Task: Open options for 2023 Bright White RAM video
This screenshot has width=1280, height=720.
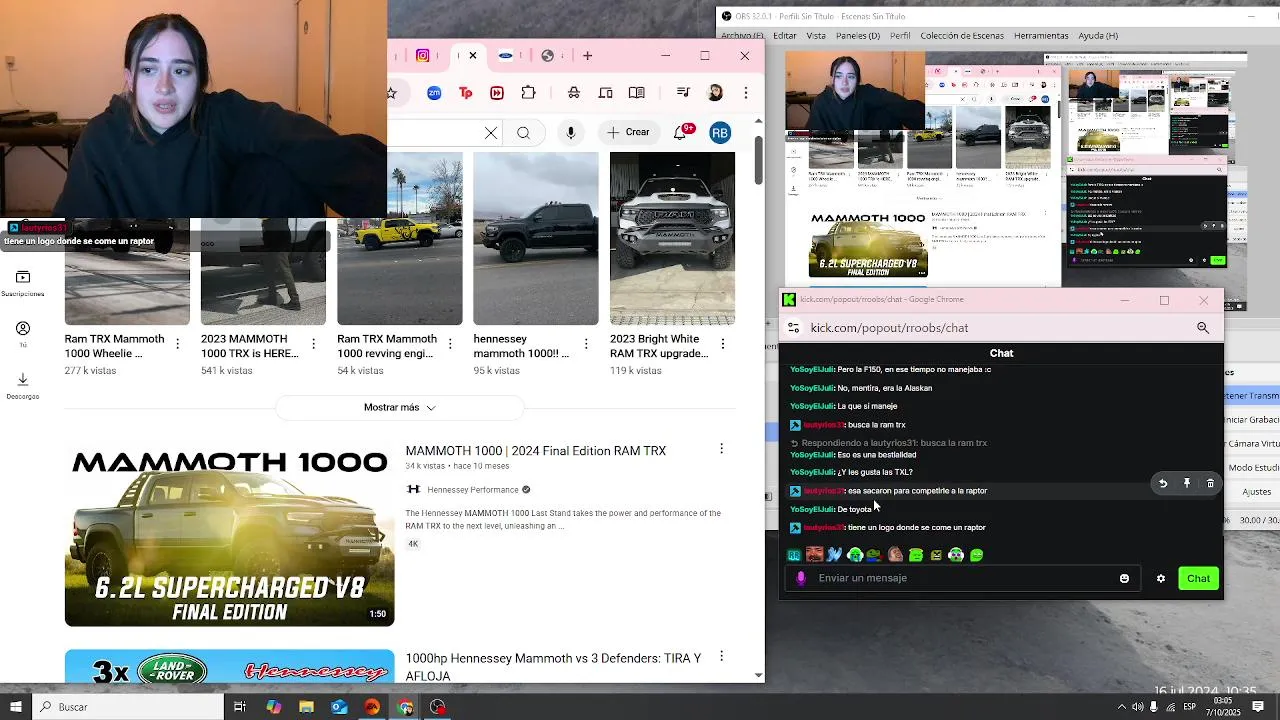Action: pos(721,344)
